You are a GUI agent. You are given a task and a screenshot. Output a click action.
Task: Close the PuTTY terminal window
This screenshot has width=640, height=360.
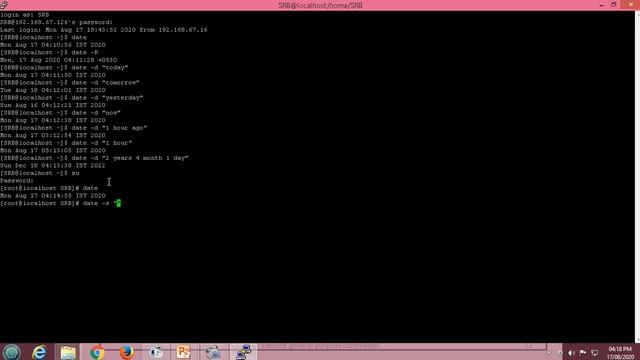click(x=630, y=4)
